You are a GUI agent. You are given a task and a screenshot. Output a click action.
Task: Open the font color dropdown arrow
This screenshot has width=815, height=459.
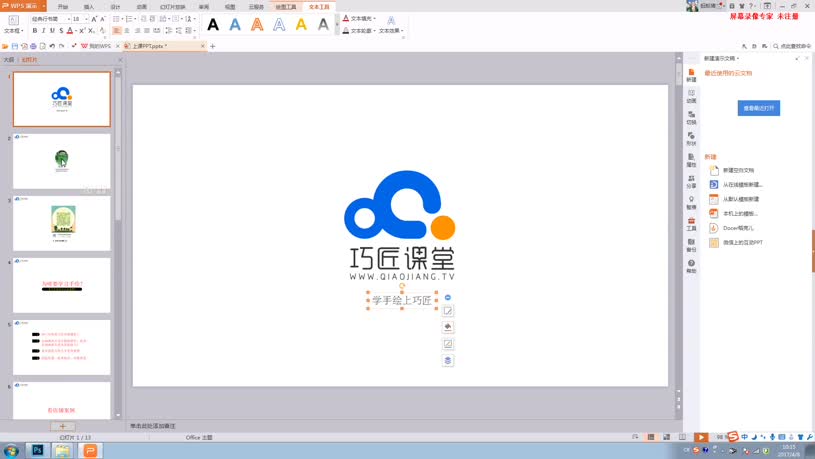(x=76, y=31)
